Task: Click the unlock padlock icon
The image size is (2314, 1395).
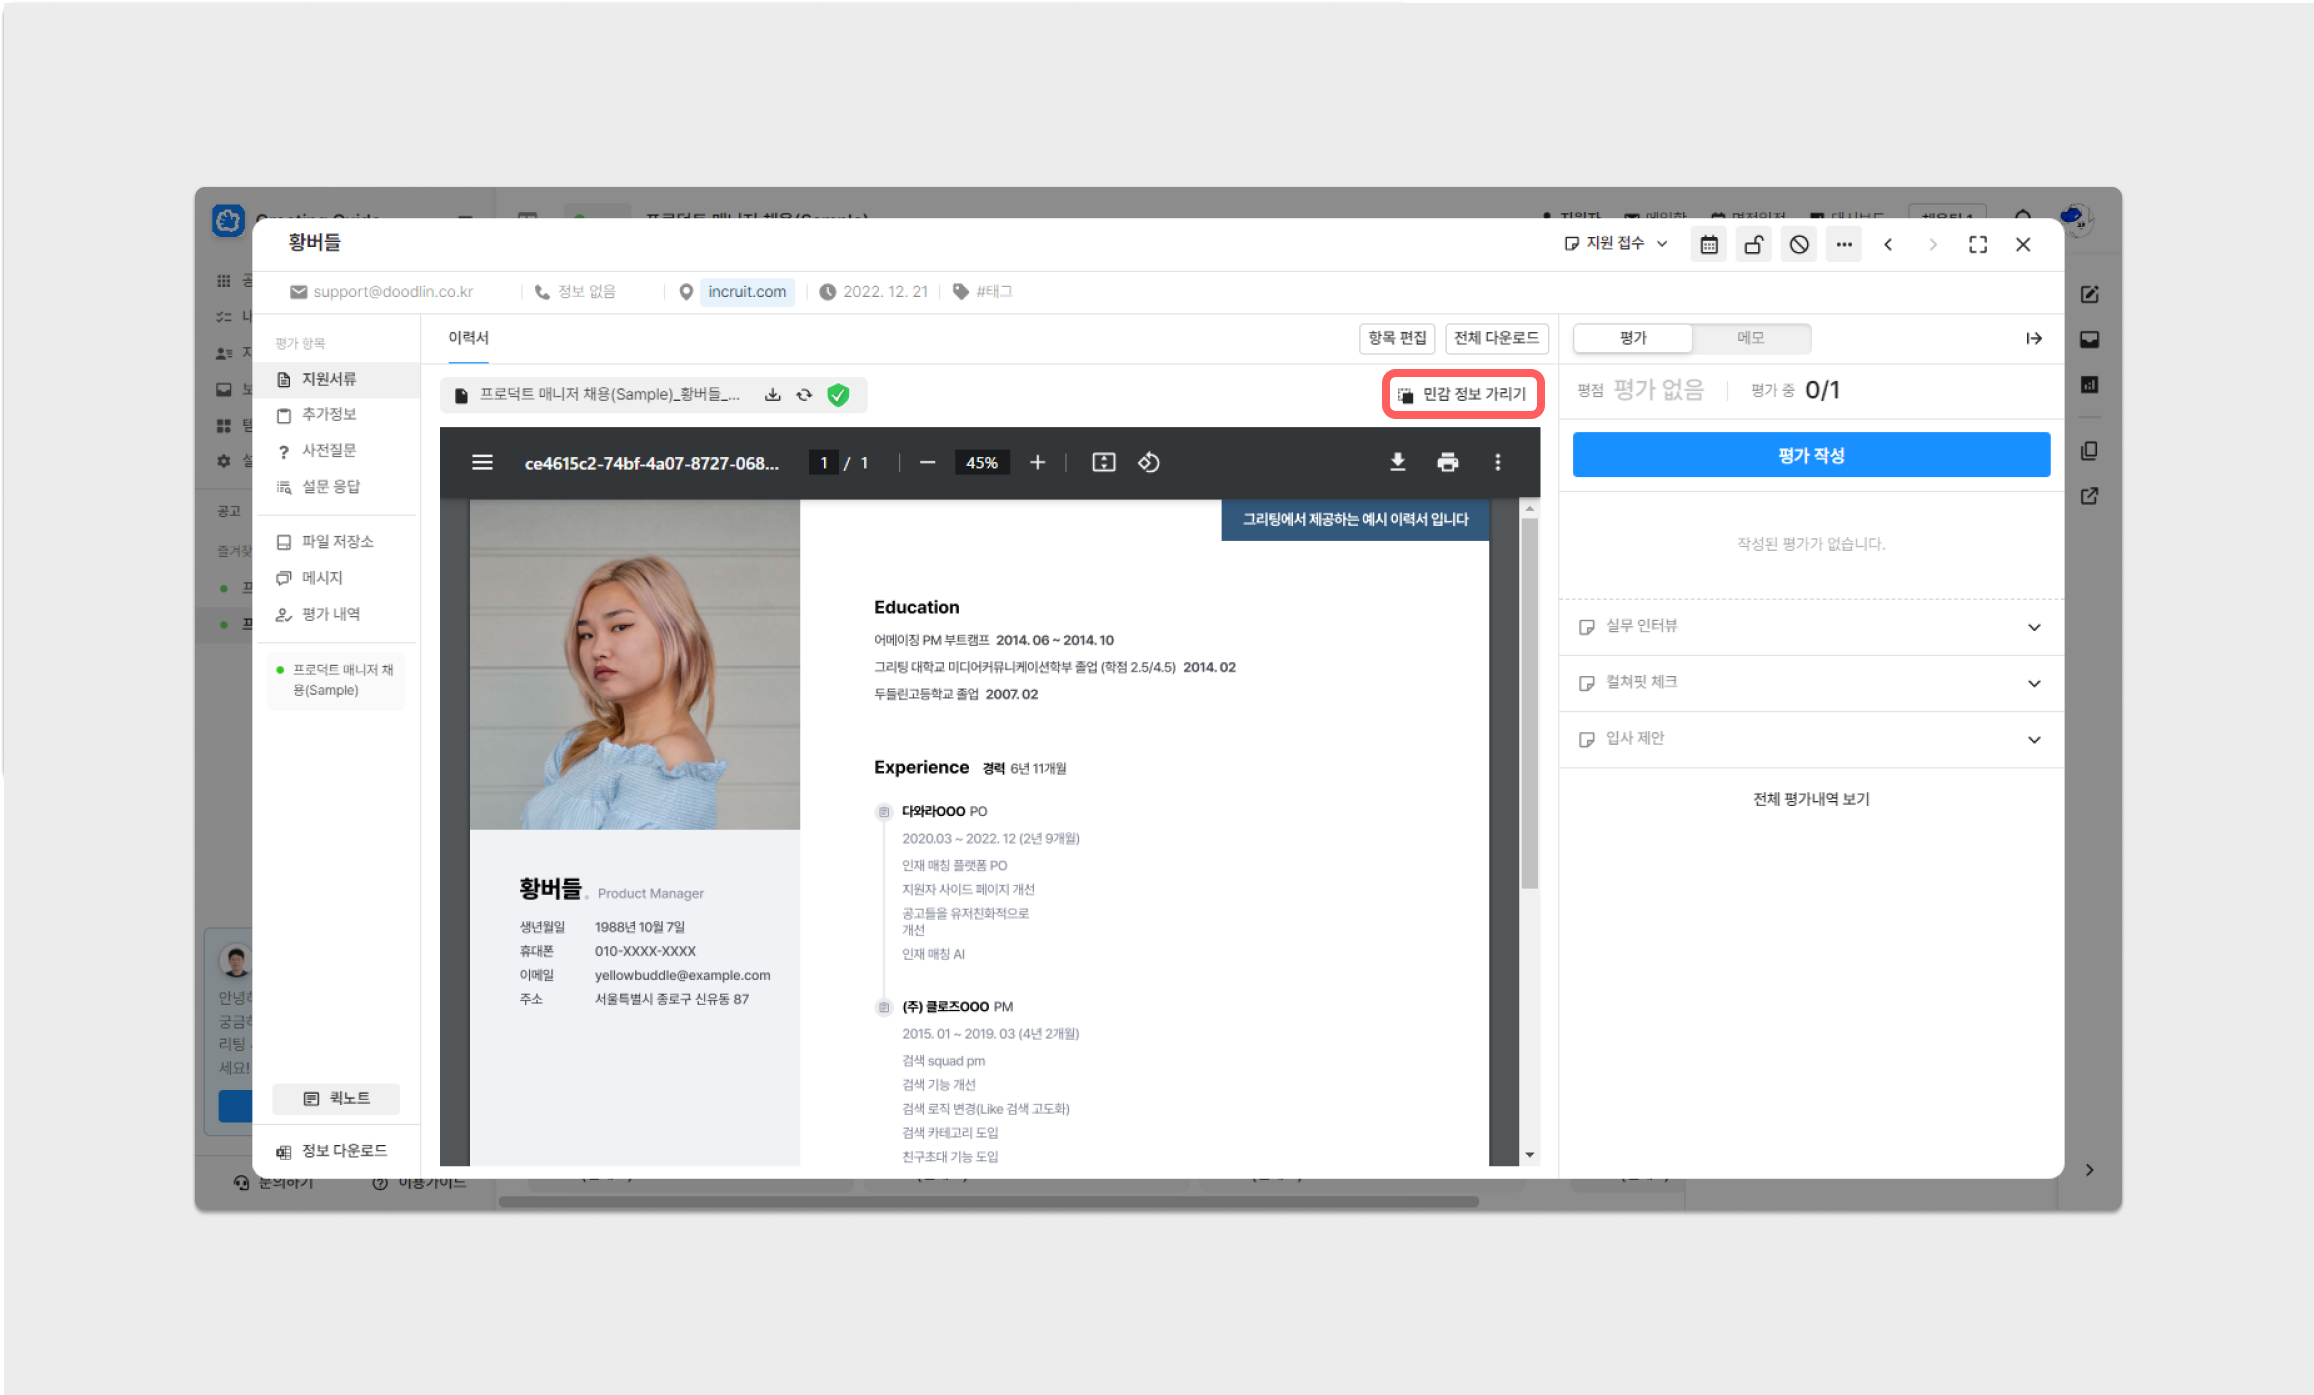Action: (x=1754, y=245)
